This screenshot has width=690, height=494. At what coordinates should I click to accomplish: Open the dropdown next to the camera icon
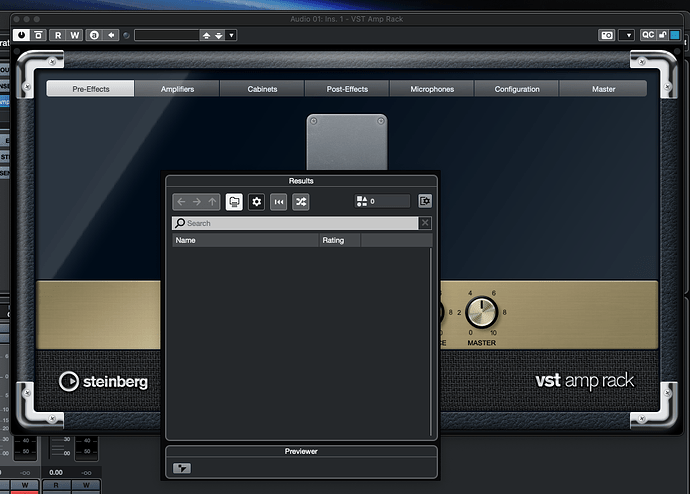tap(627, 35)
